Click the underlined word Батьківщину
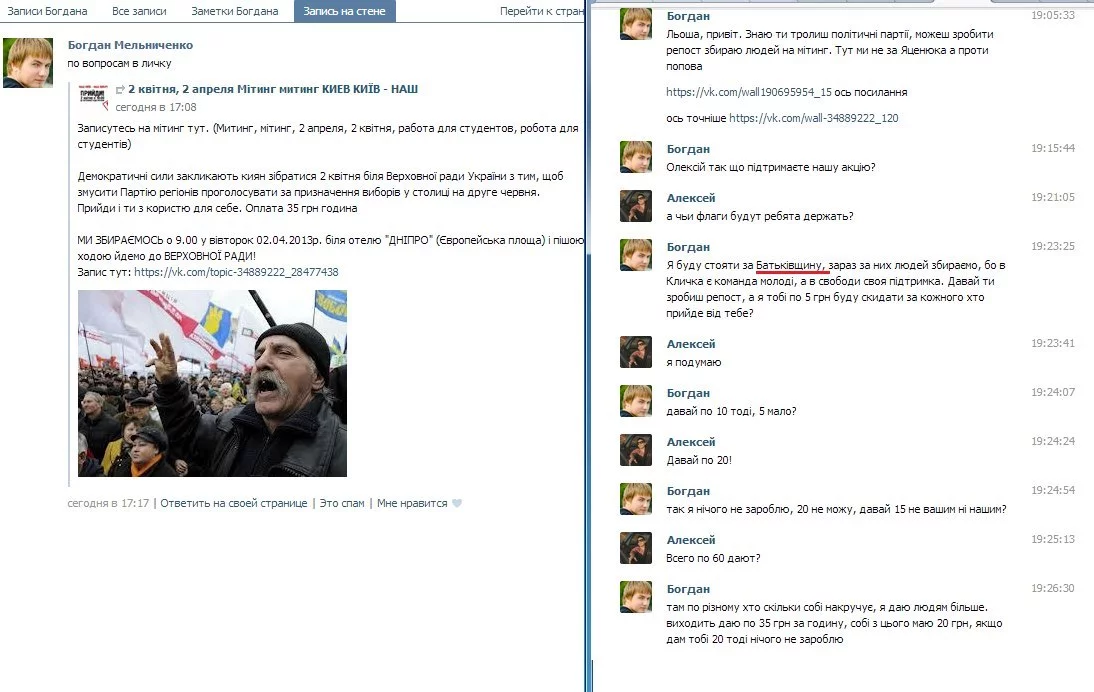This screenshot has height=692, width=1094. 790,265
